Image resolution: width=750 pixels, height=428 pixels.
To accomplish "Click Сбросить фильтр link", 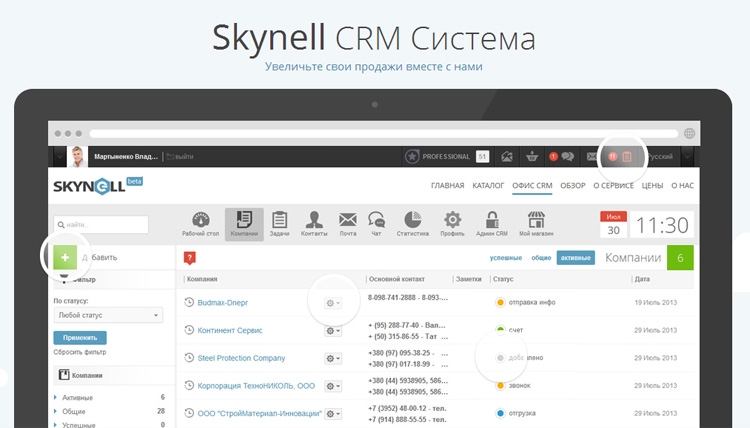I will pos(80,352).
